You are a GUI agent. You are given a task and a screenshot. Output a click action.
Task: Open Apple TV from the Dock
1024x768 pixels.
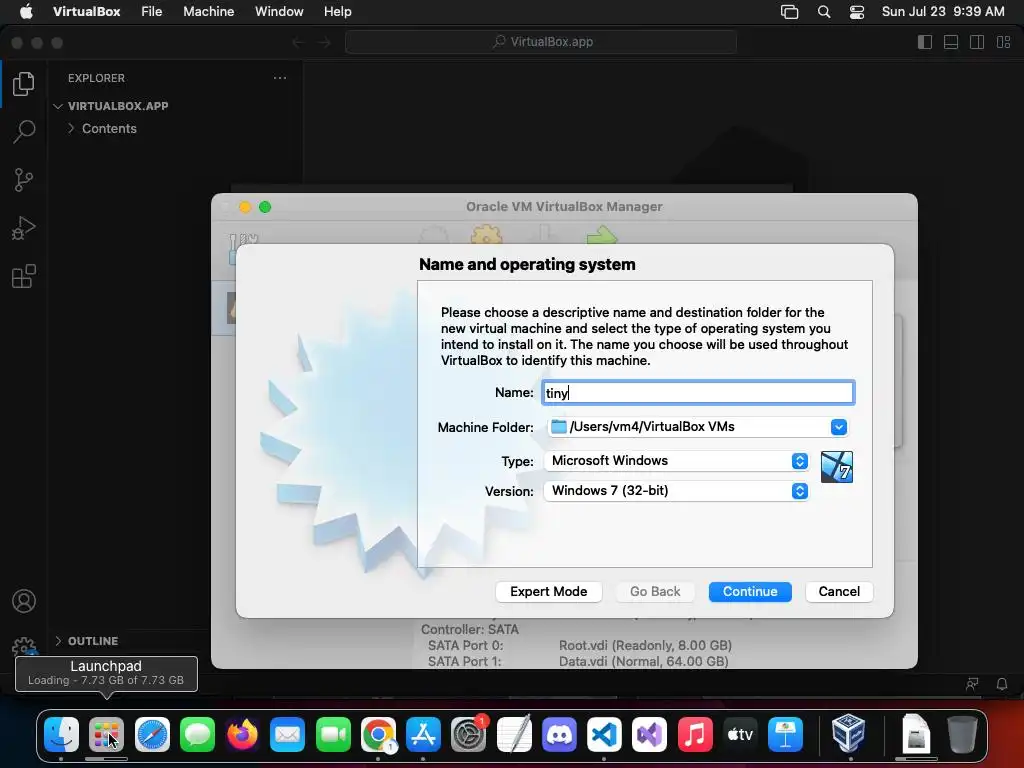(x=740, y=735)
